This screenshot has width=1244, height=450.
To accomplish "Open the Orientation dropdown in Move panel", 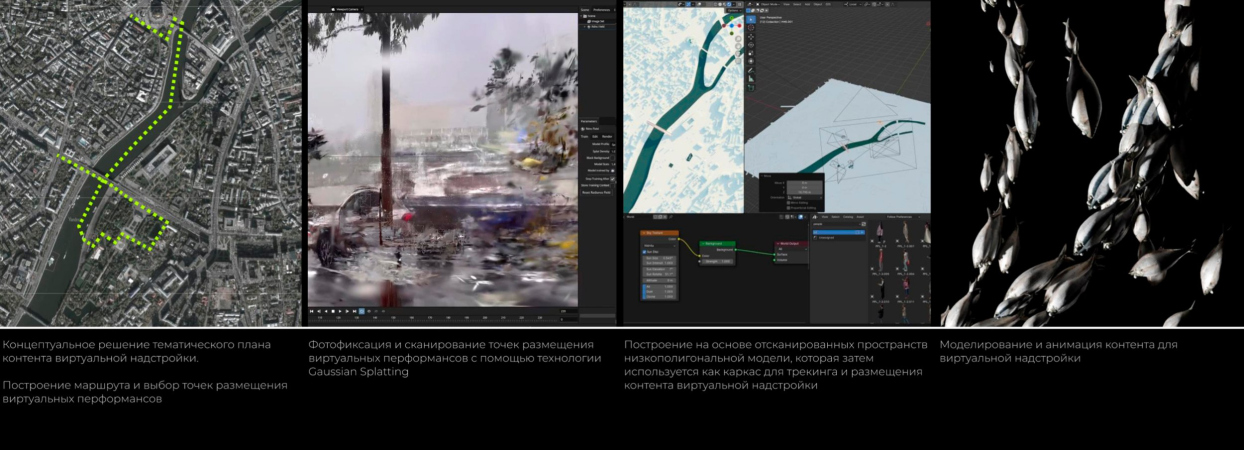I will [804, 197].
